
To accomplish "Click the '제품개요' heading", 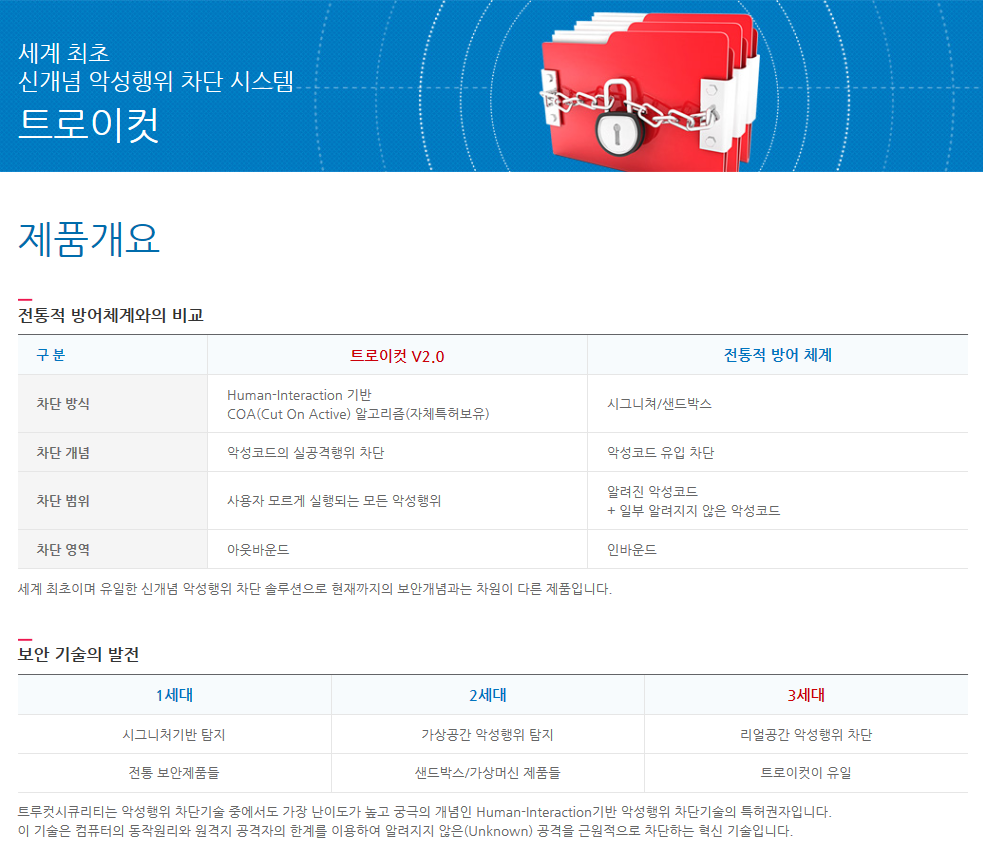I will (x=89, y=239).
